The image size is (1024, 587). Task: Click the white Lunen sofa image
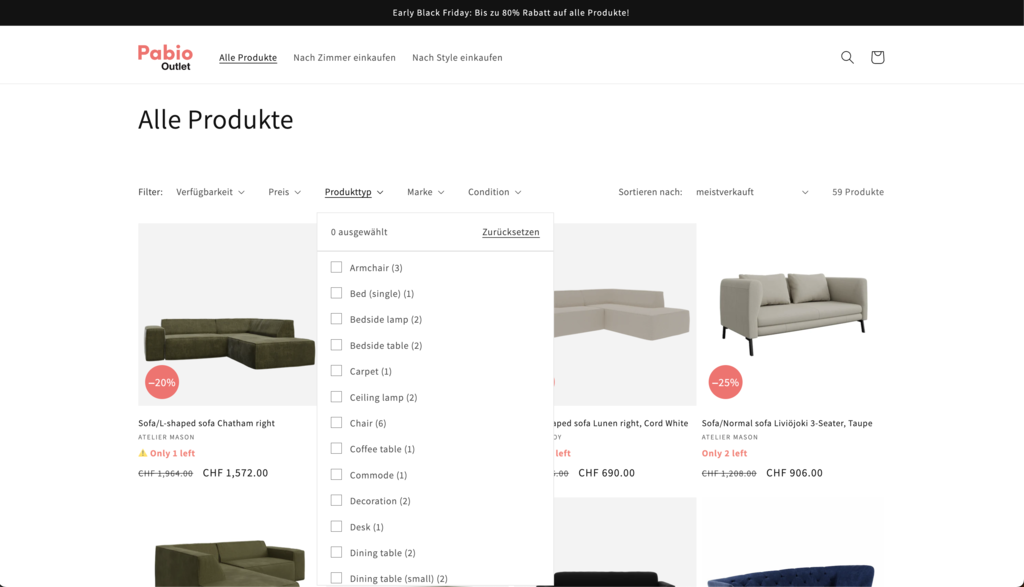tap(624, 314)
